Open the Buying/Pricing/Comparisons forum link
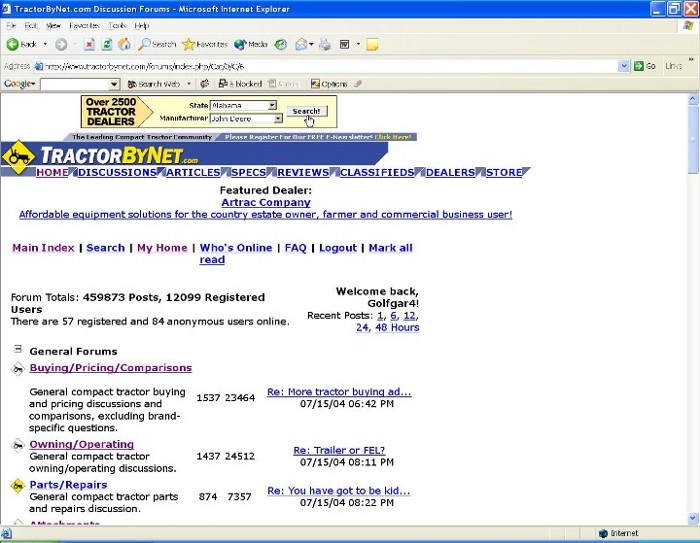700x543 pixels. (111, 368)
